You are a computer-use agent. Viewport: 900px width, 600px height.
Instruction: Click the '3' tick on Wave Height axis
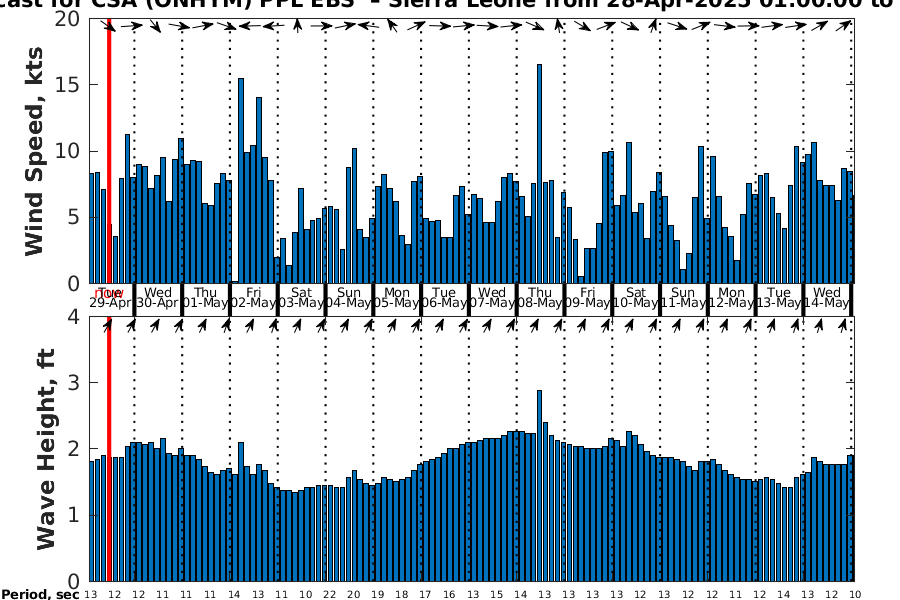click(73, 382)
